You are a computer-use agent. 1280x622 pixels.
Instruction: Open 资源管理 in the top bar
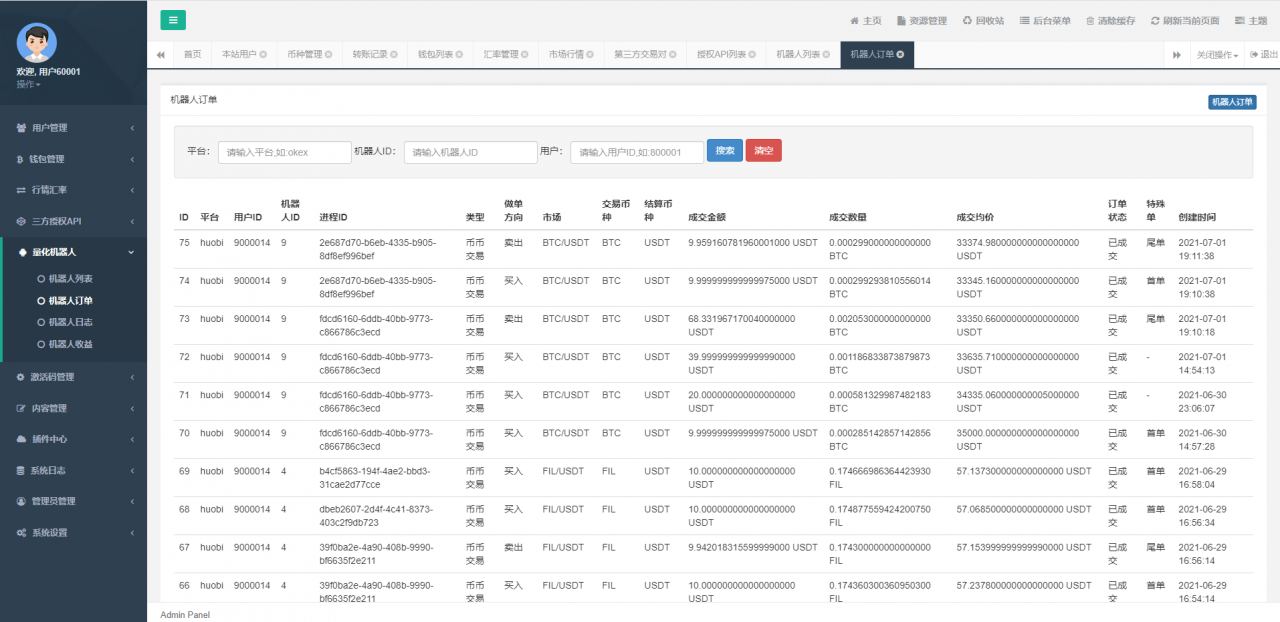tap(921, 21)
